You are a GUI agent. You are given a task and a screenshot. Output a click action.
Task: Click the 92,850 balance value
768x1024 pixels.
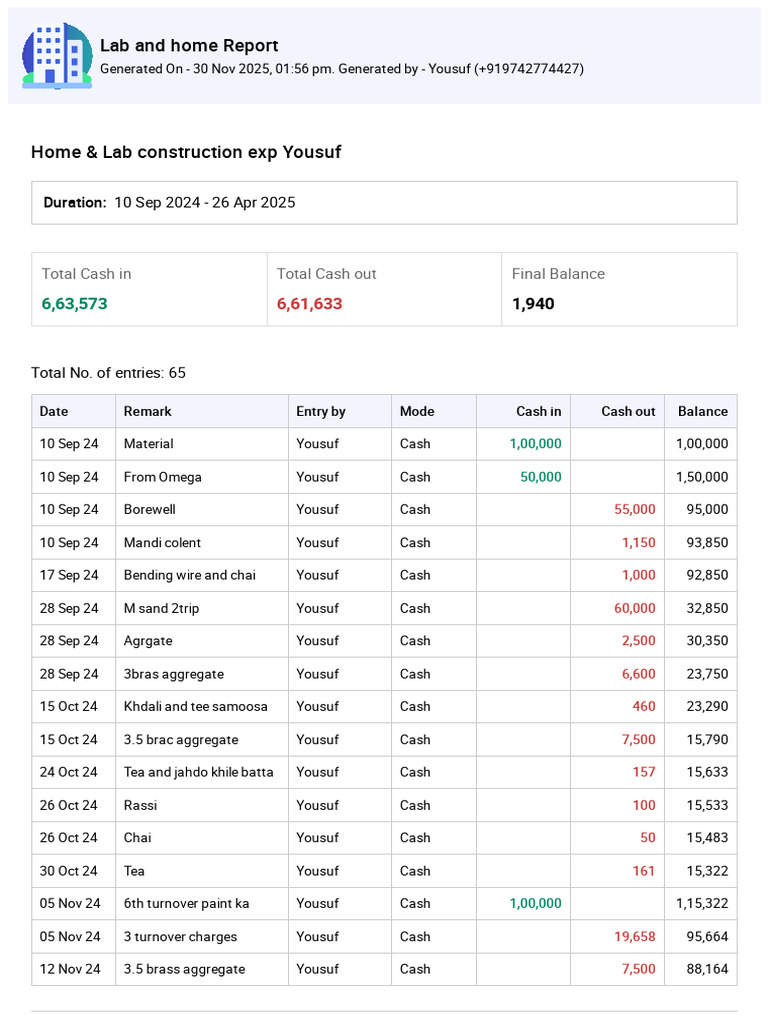point(707,575)
